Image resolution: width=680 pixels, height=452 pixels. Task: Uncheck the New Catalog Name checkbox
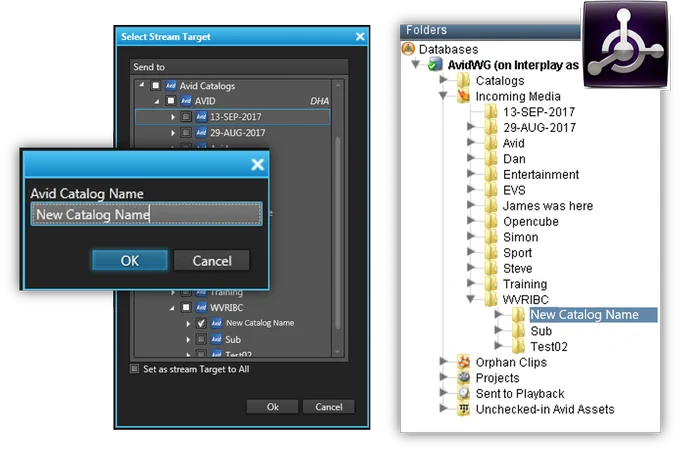(201, 323)
